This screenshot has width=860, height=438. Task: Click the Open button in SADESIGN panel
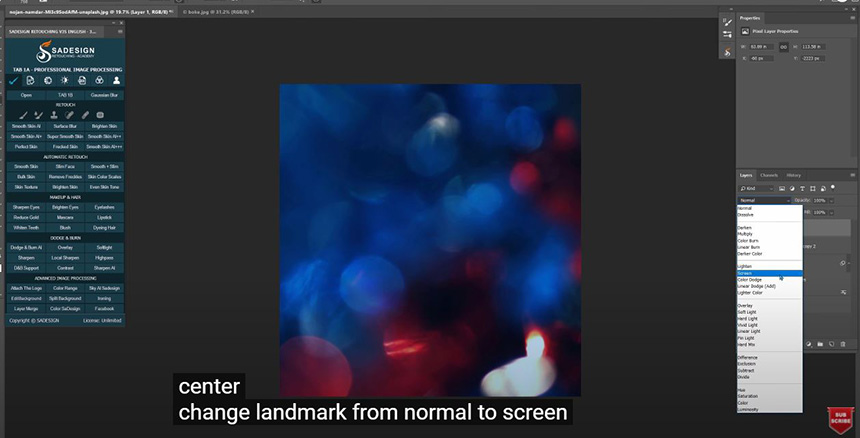click(26, 95)
